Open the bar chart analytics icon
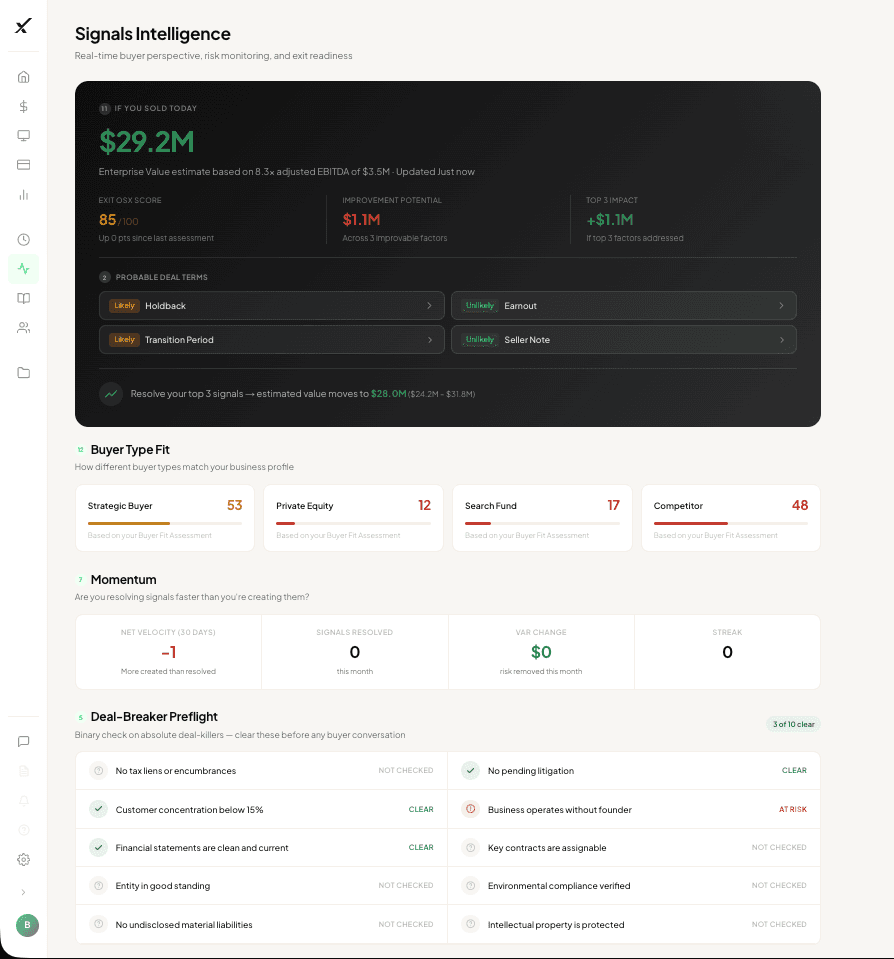Image resolution: width=894 pixels, height=959 pixels. point(24,195)
